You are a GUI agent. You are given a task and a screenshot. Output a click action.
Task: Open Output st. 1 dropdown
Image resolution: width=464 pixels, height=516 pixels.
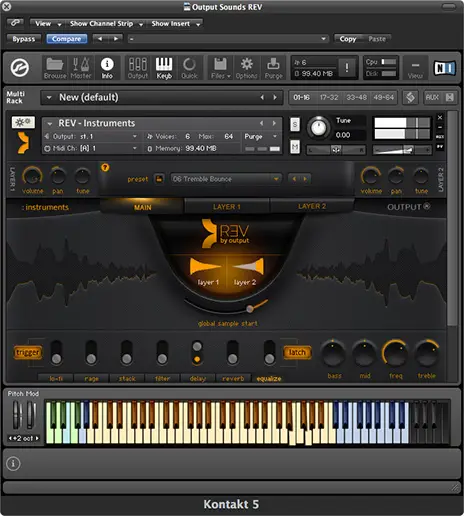[x=90, y=136]
